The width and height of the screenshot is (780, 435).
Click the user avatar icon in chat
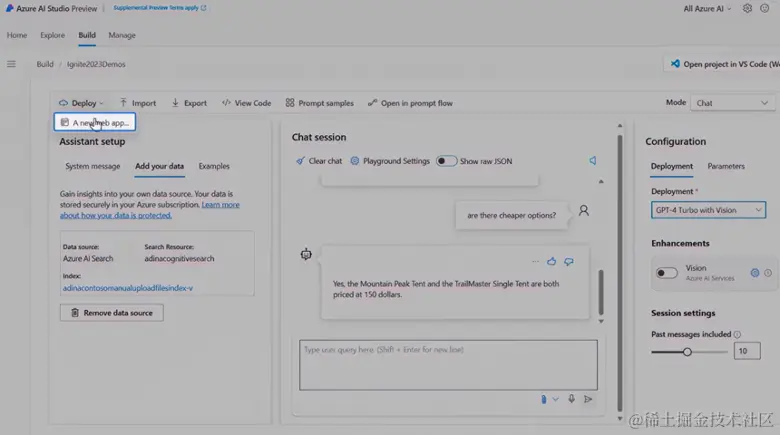tap(584, 211)
